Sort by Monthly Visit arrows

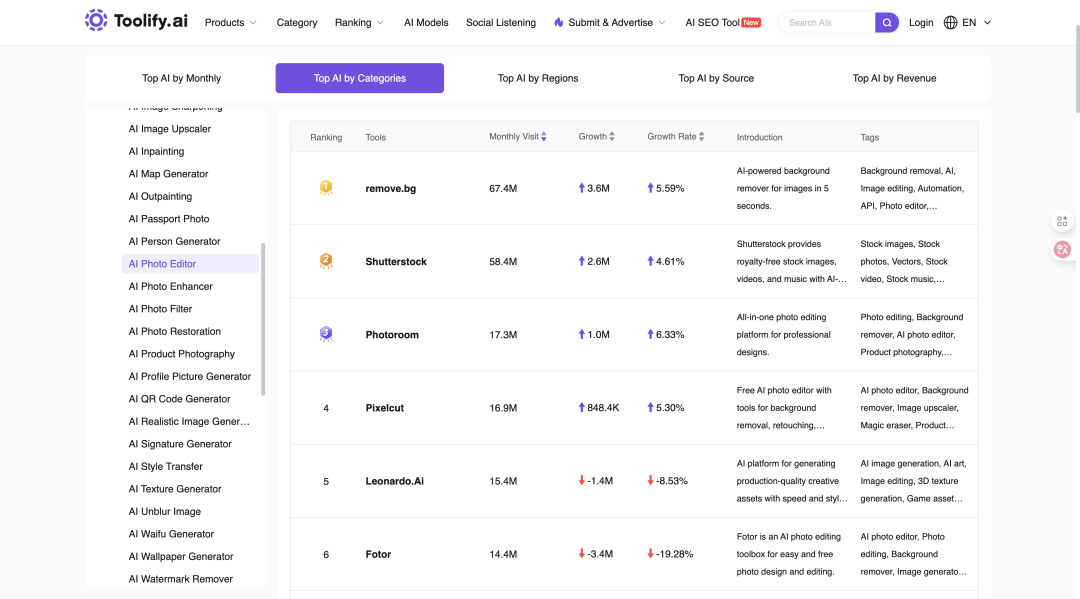543,137
